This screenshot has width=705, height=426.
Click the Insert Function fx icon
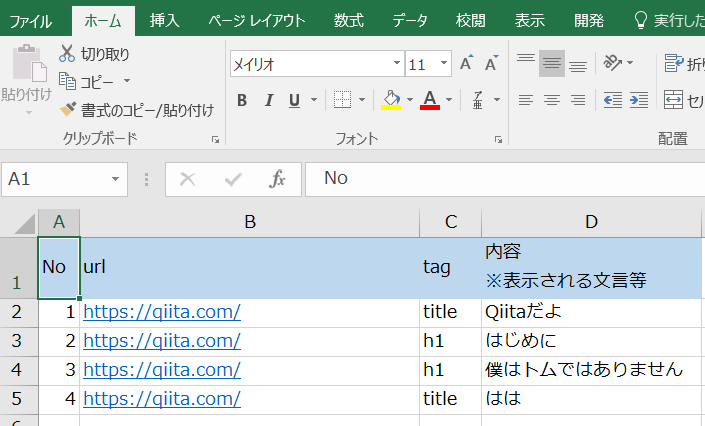point(277,179)
